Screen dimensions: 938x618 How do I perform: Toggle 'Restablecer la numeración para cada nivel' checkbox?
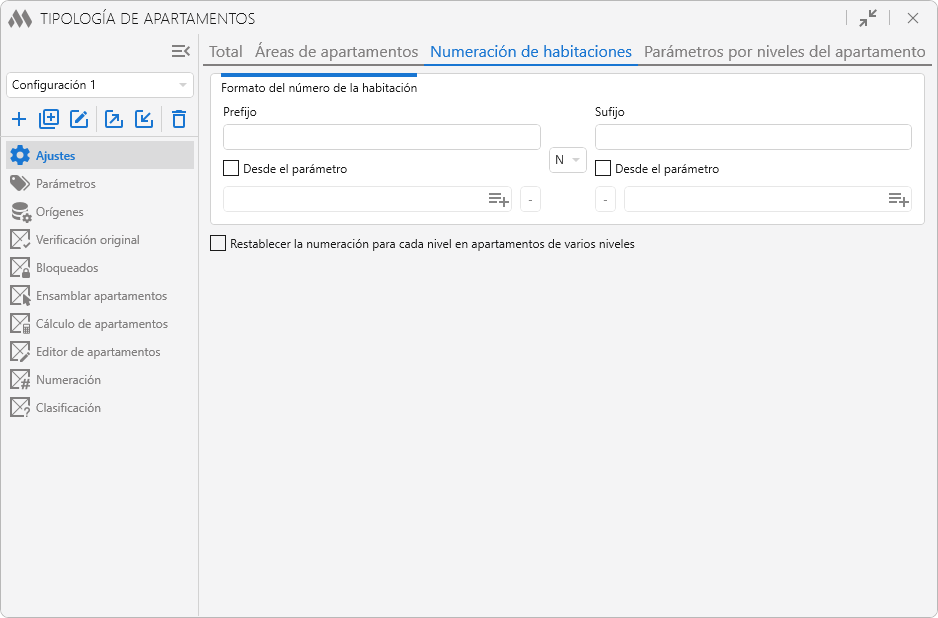pyautogui.click(x=218, y=243)
